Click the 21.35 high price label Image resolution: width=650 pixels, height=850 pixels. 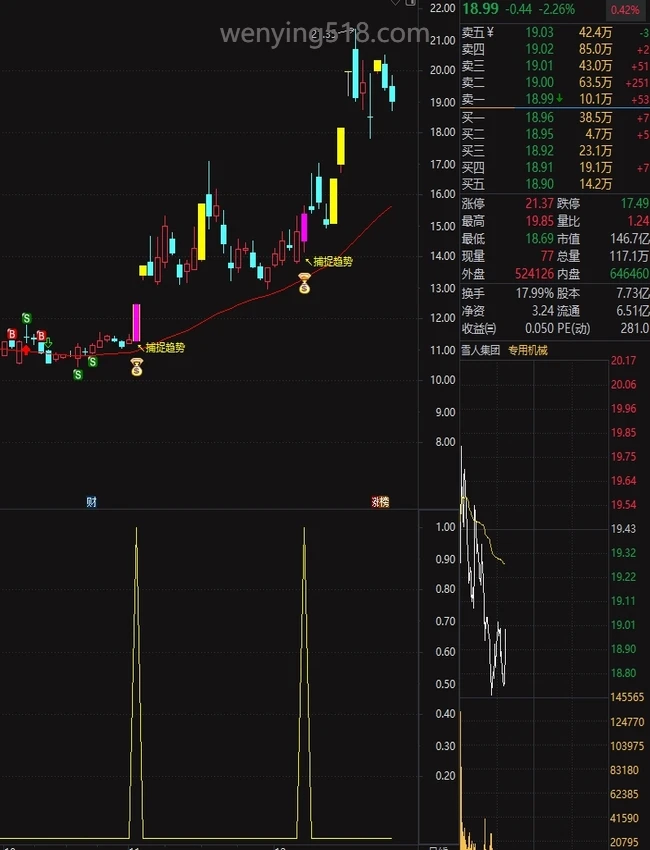pyautogui.click(x=325, y=36)
